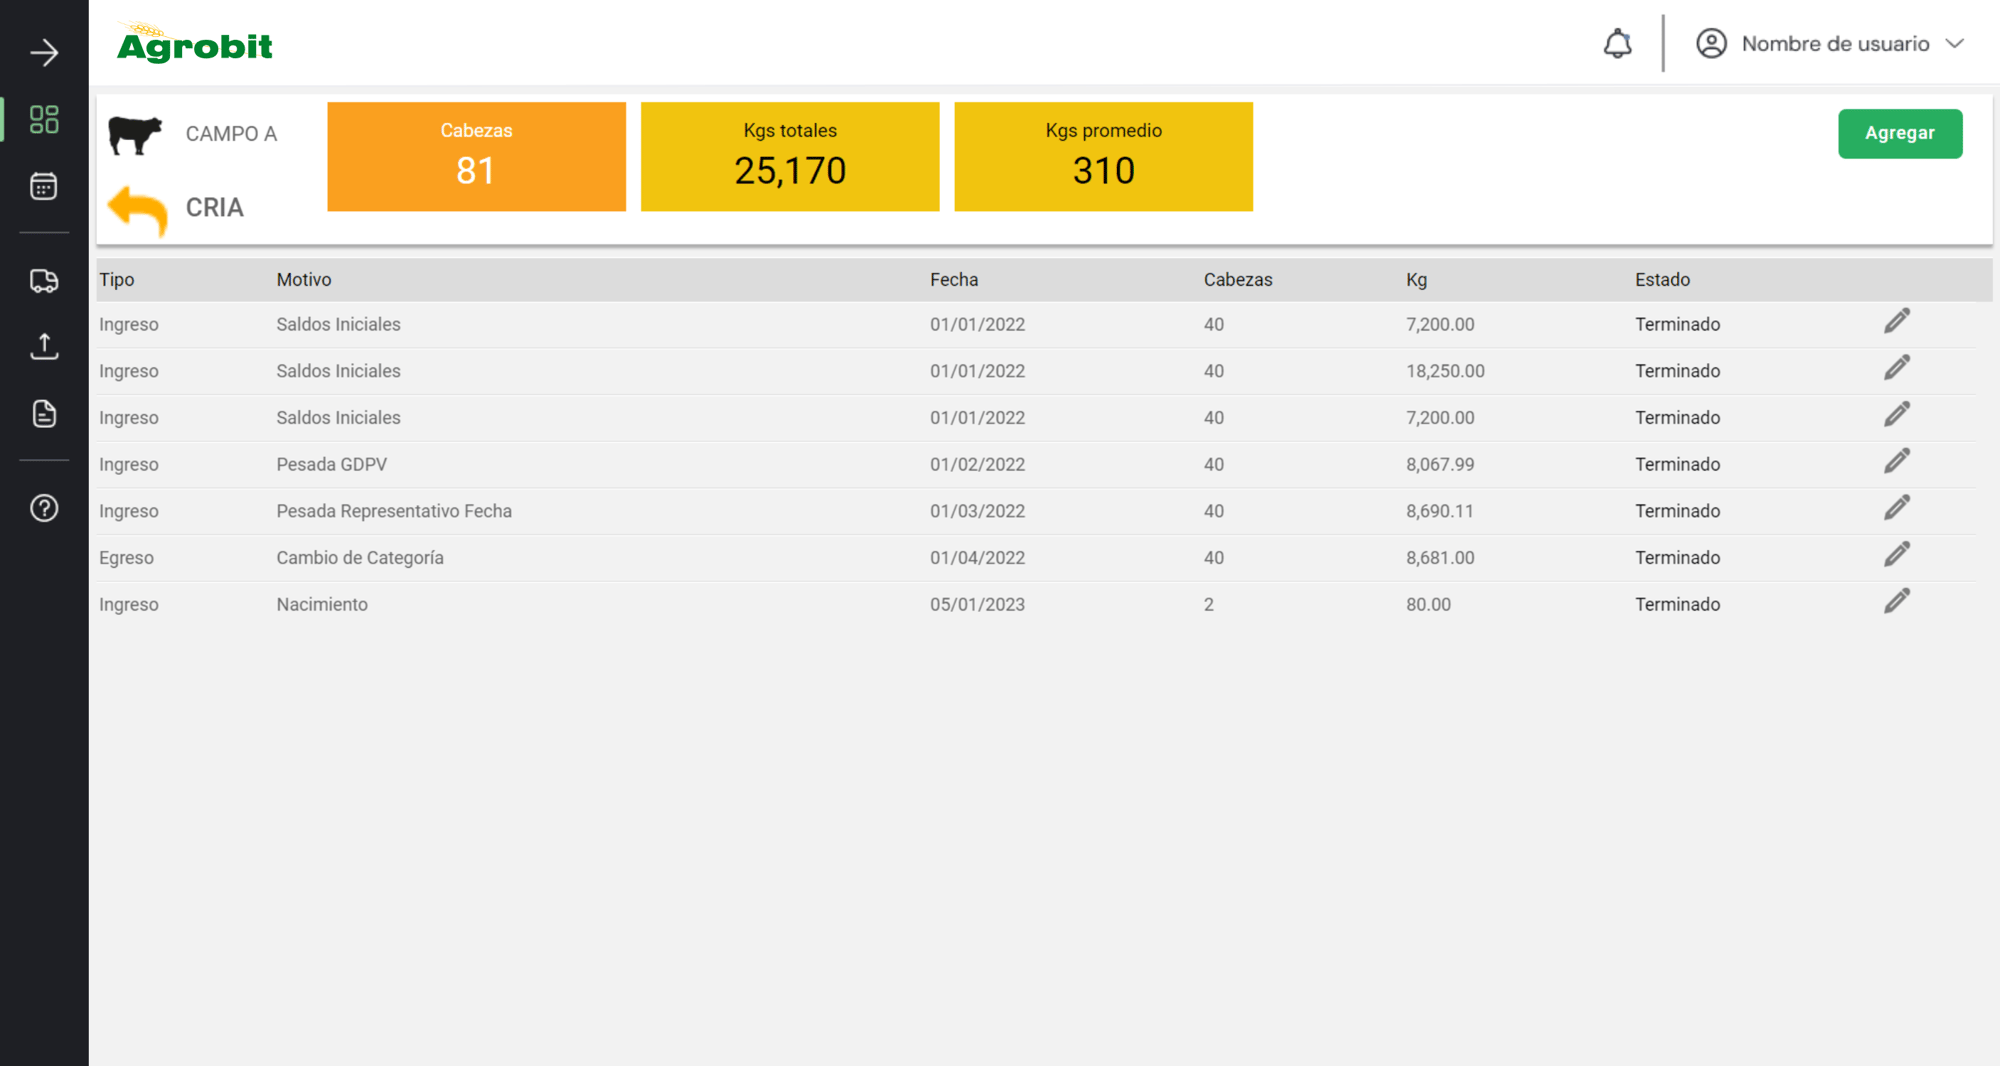Select the Cabezas orange summary card
This screenshot has height=1066, width=2000.
476,156
